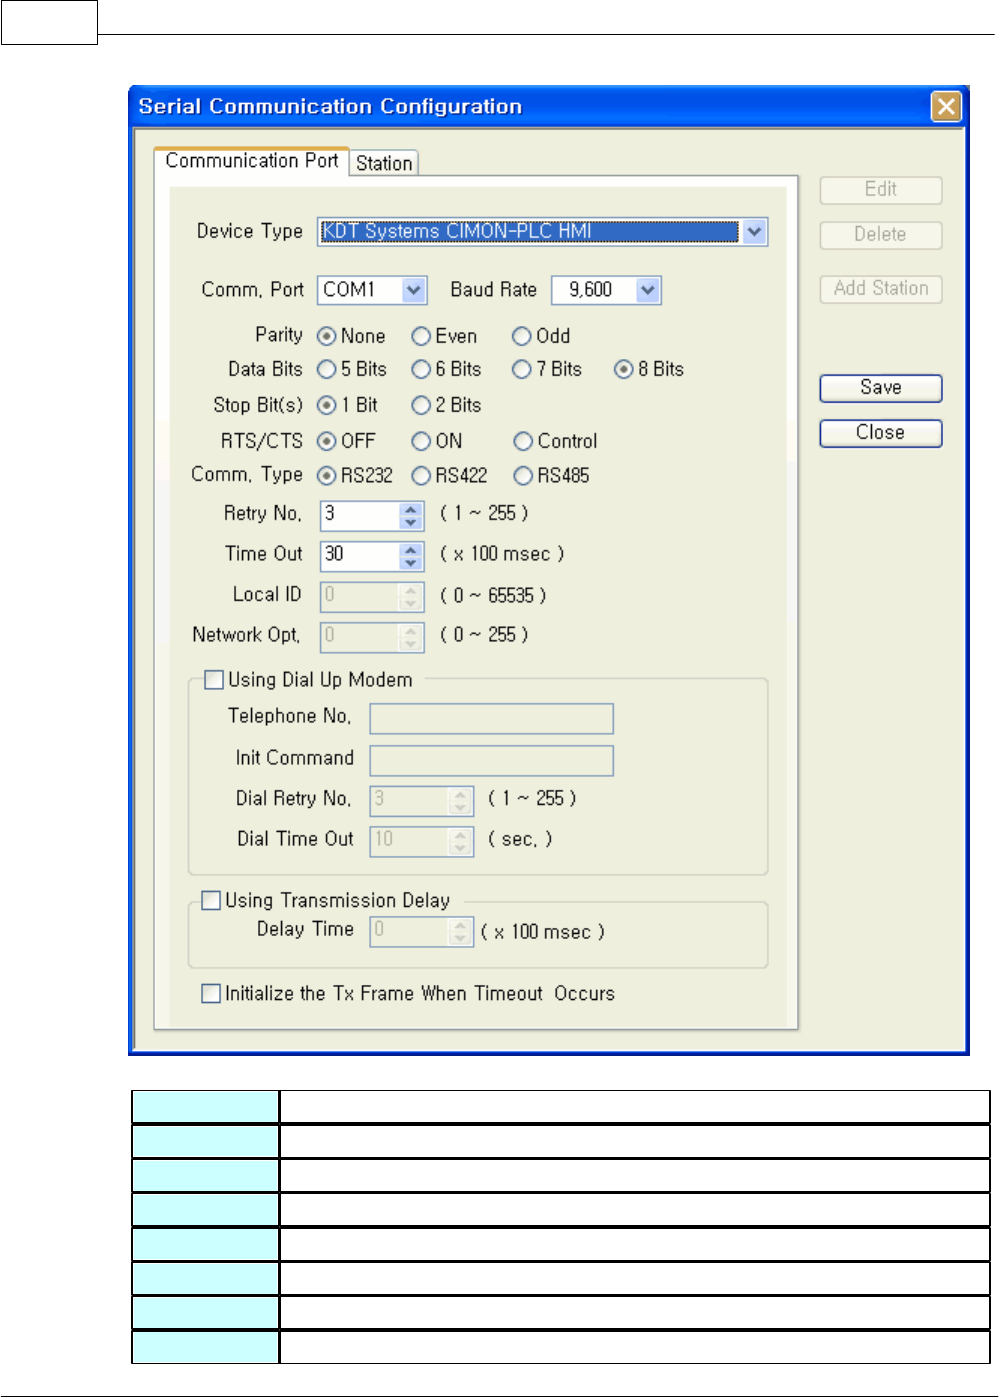This screenshot has width=999, height=1397.
Task: Choose 5 Bits data bits
Action: [x=326, y=369]
